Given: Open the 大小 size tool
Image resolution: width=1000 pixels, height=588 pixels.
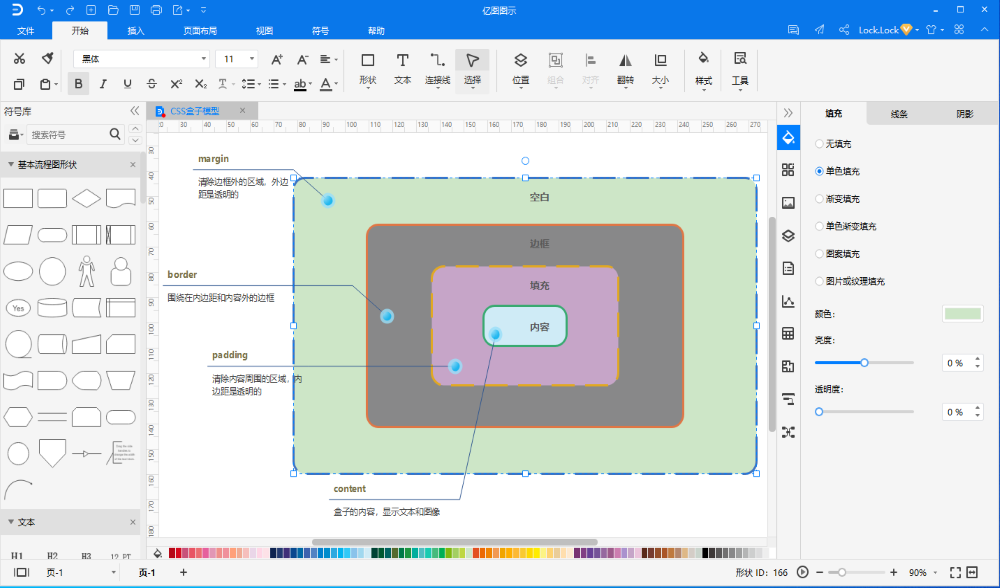Looking at the screenshot, I should [x=660, y=70].
